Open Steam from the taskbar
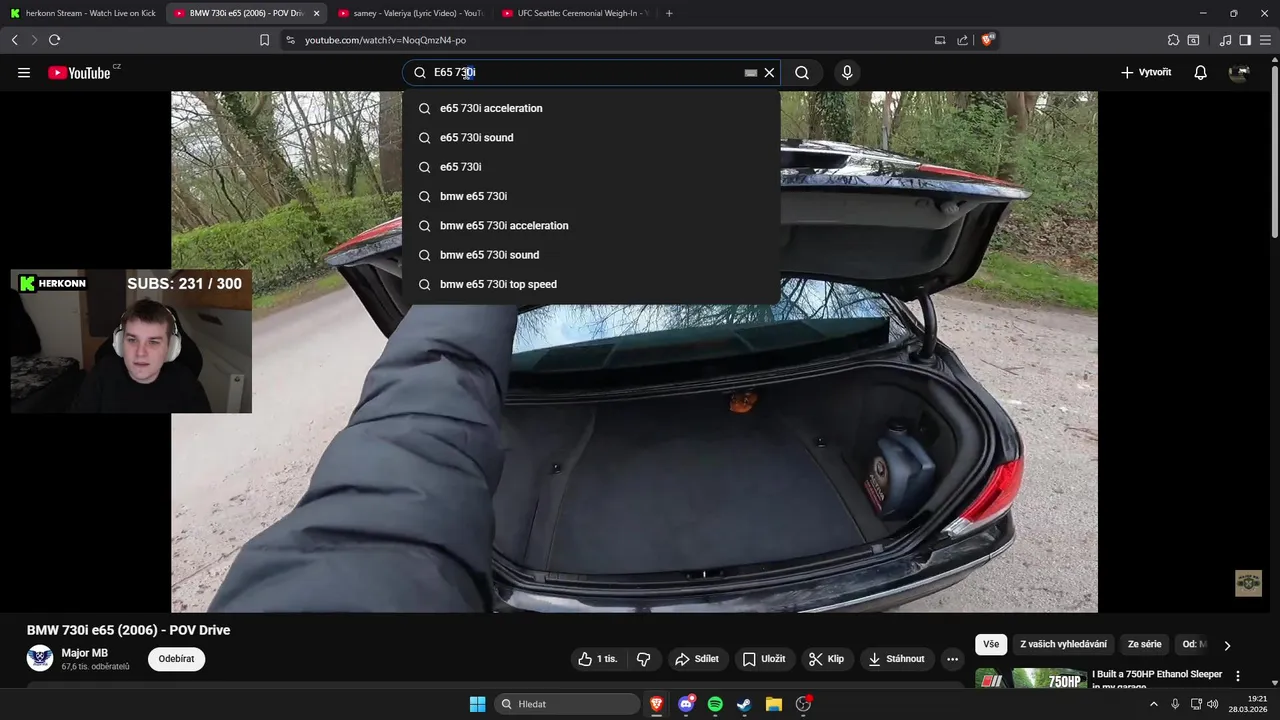Screen dimensions: 1280x720 [744, 704]
